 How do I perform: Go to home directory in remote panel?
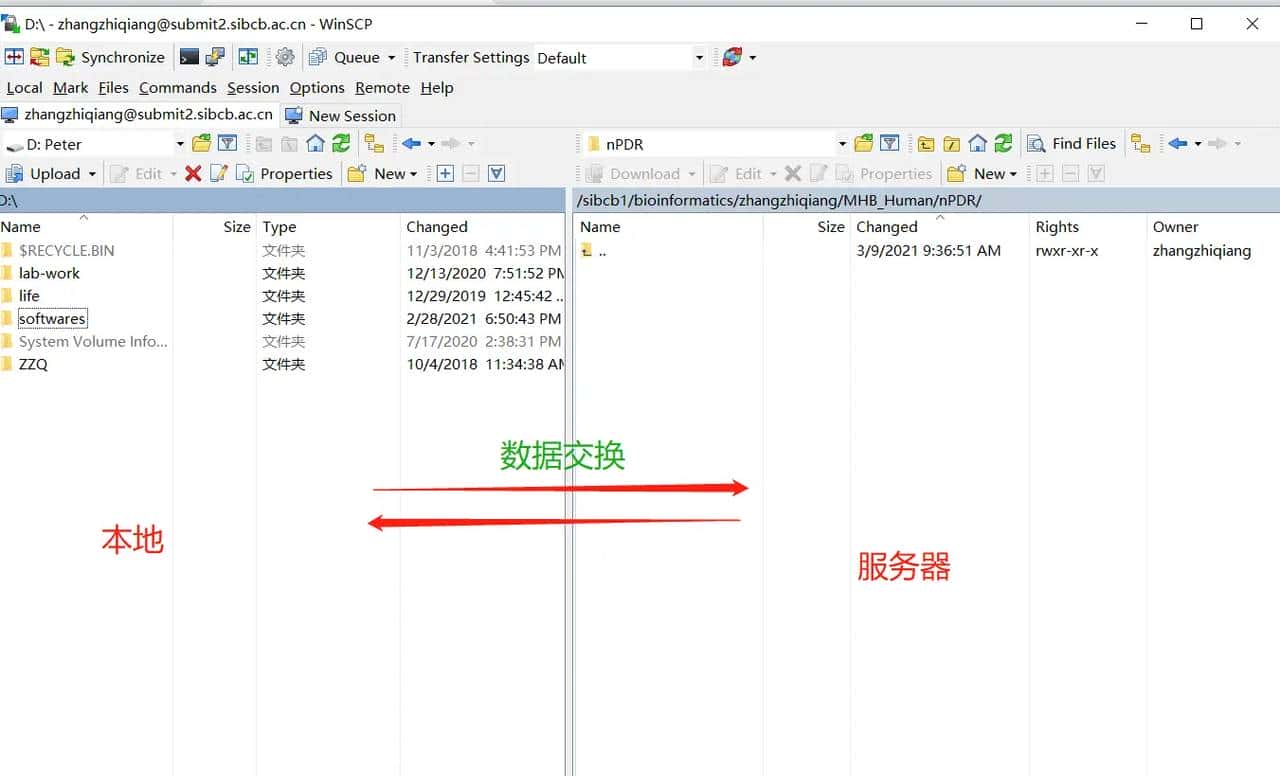pos(978,143)
